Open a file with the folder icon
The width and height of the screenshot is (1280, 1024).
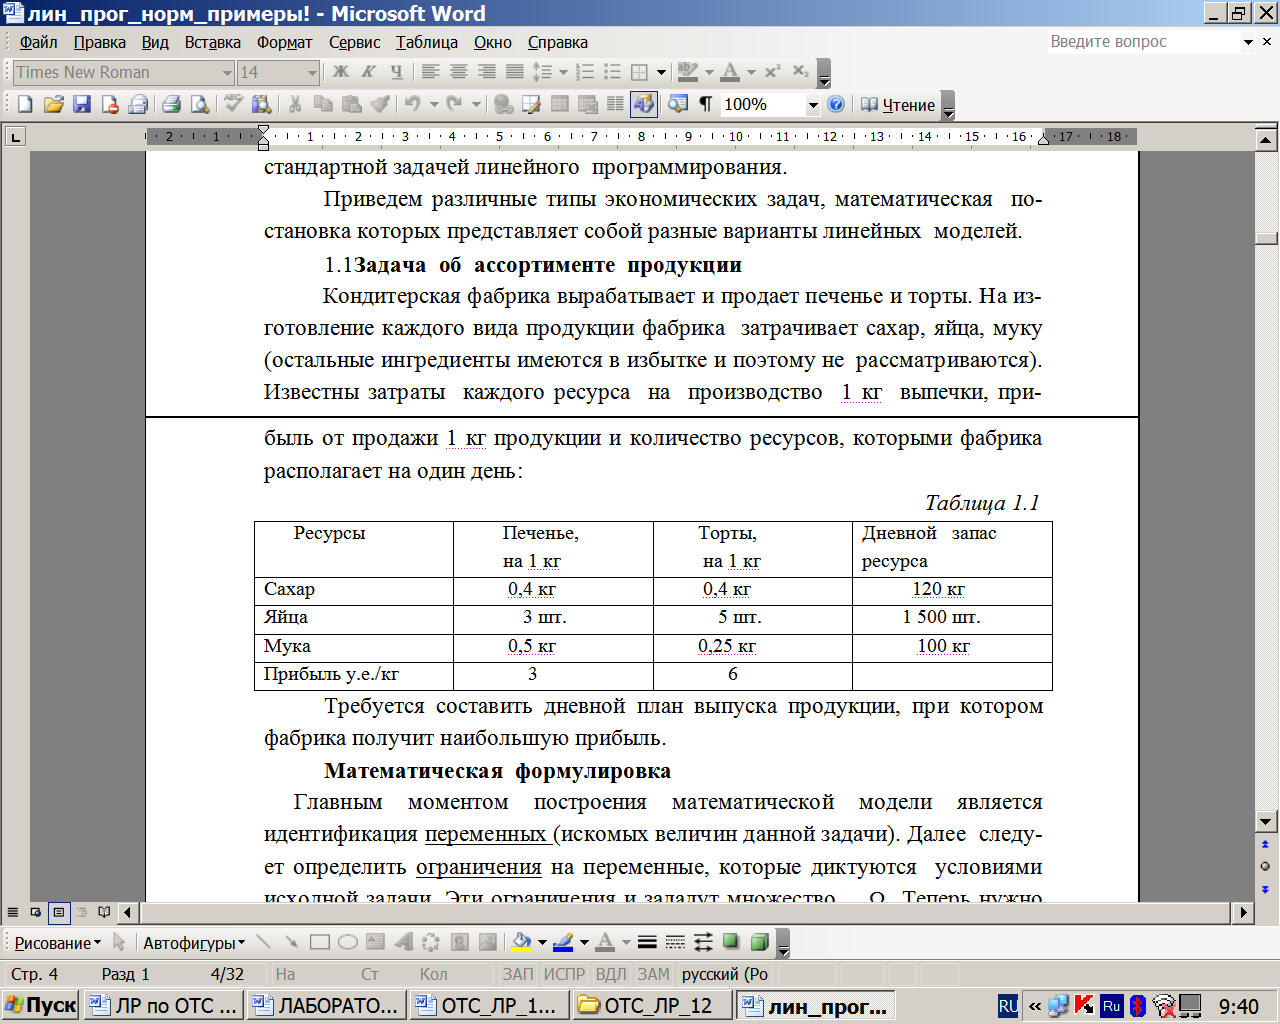(x=53, y=104)
